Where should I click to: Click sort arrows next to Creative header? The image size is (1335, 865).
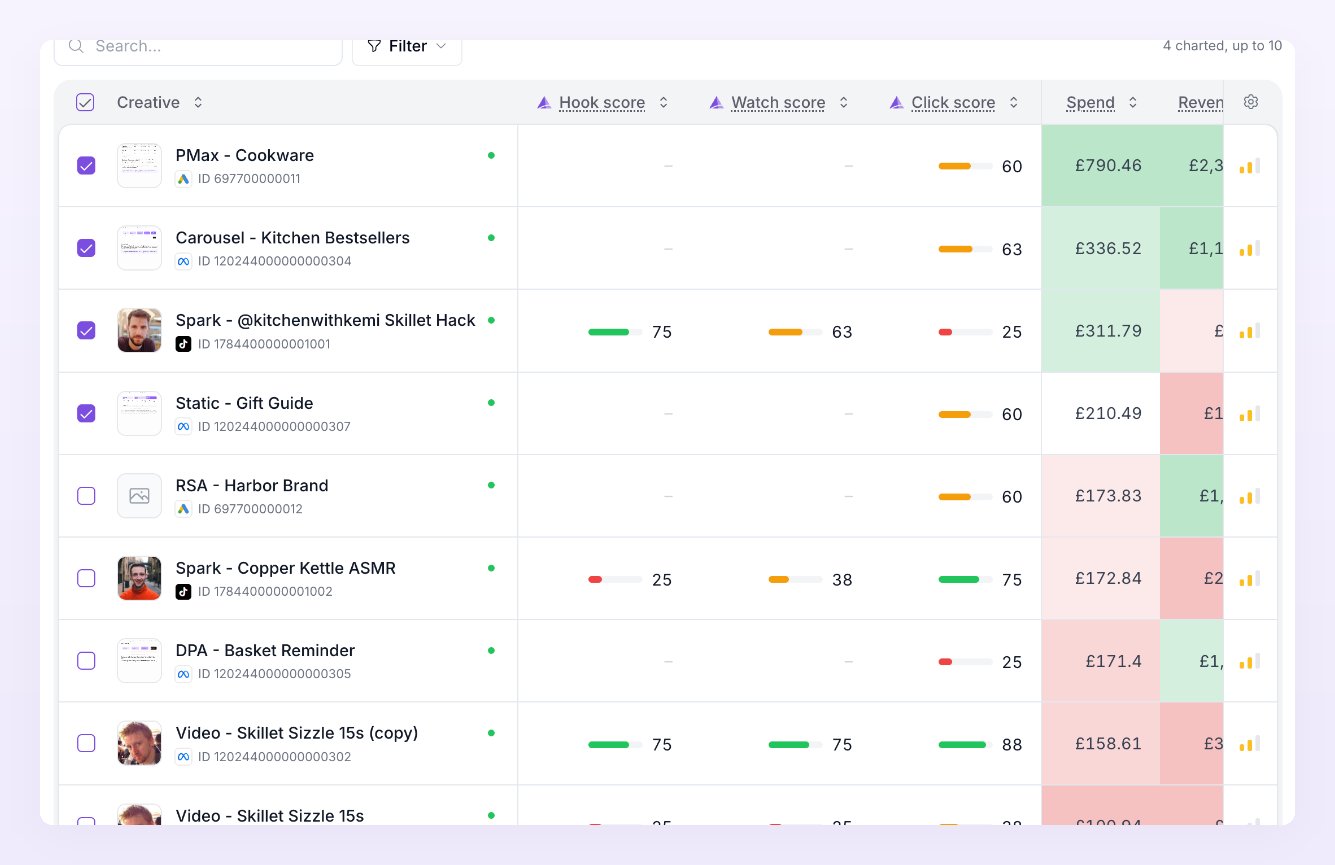(198, 102)
